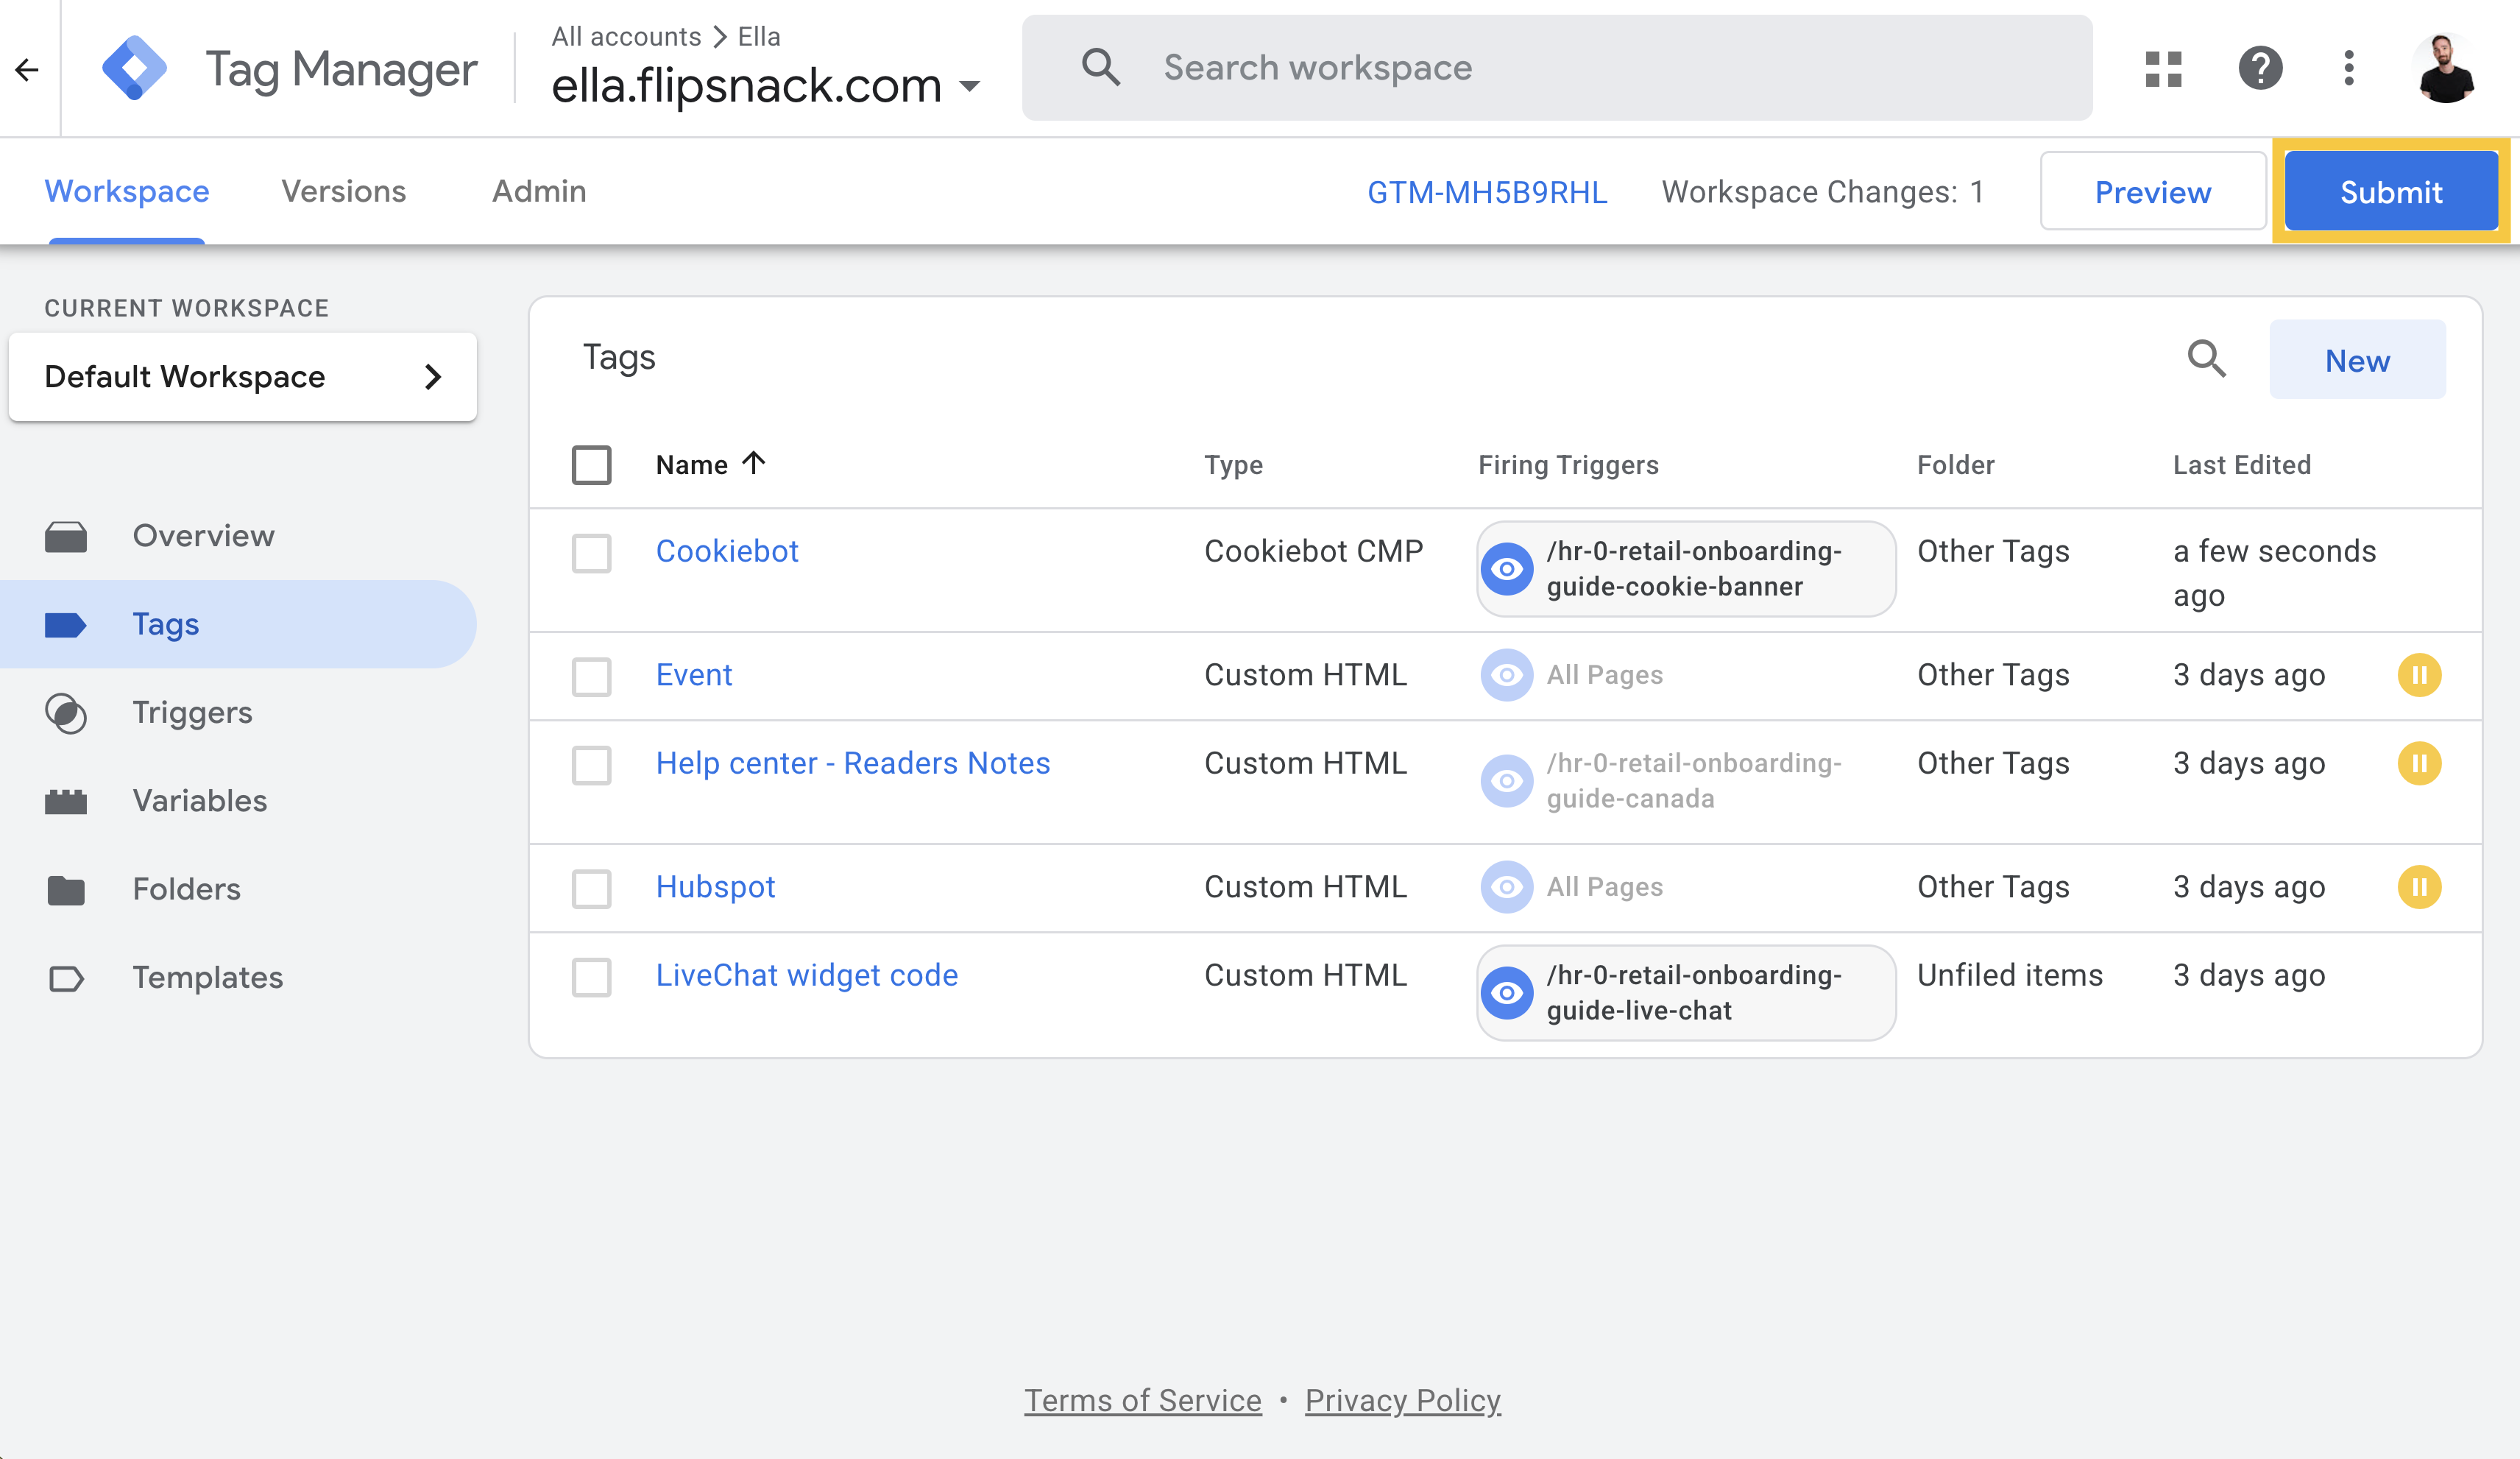Open the Hubspot tag link
The width and height of the screenshot is (2520, 1459).
tap(715, 887)
